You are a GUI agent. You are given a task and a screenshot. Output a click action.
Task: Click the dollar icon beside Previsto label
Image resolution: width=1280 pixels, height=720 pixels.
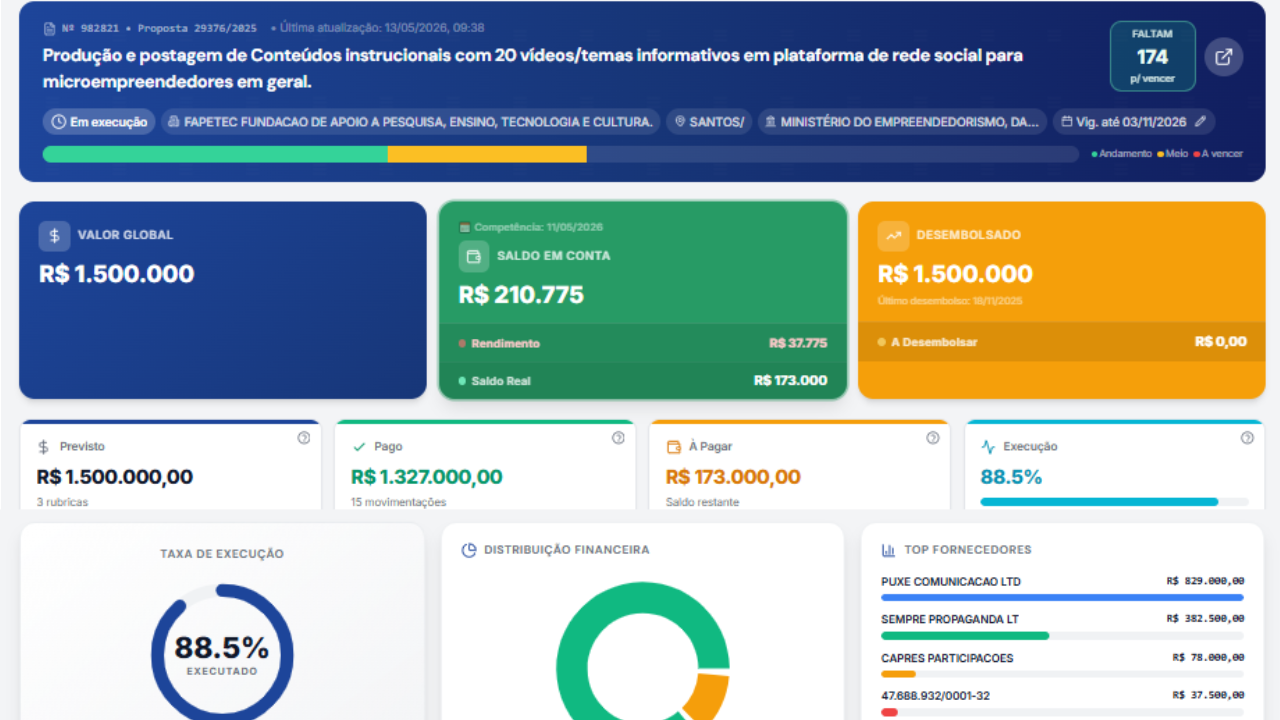point(44,447)
